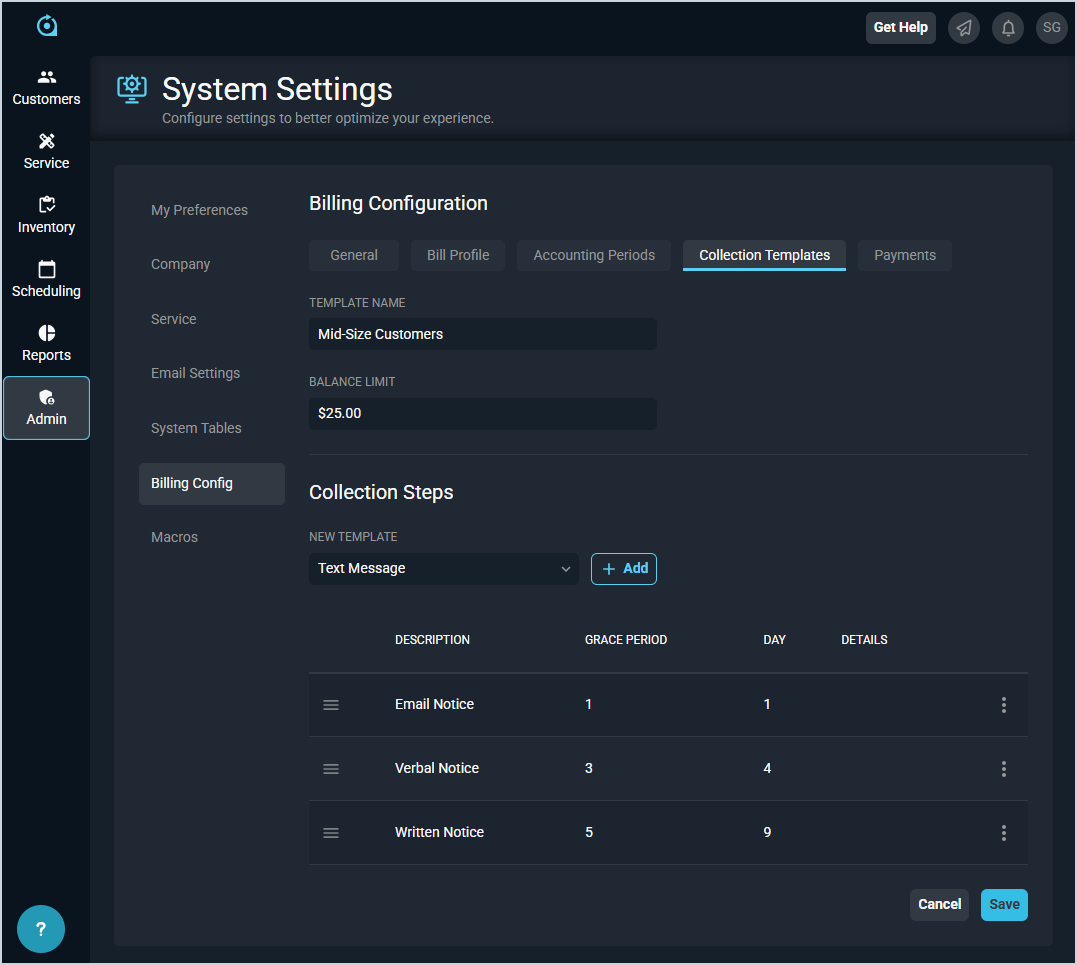The height and width of the screenshot is (965, 1077).
Task: Click the Get Help button
Action: click(900, 28)
